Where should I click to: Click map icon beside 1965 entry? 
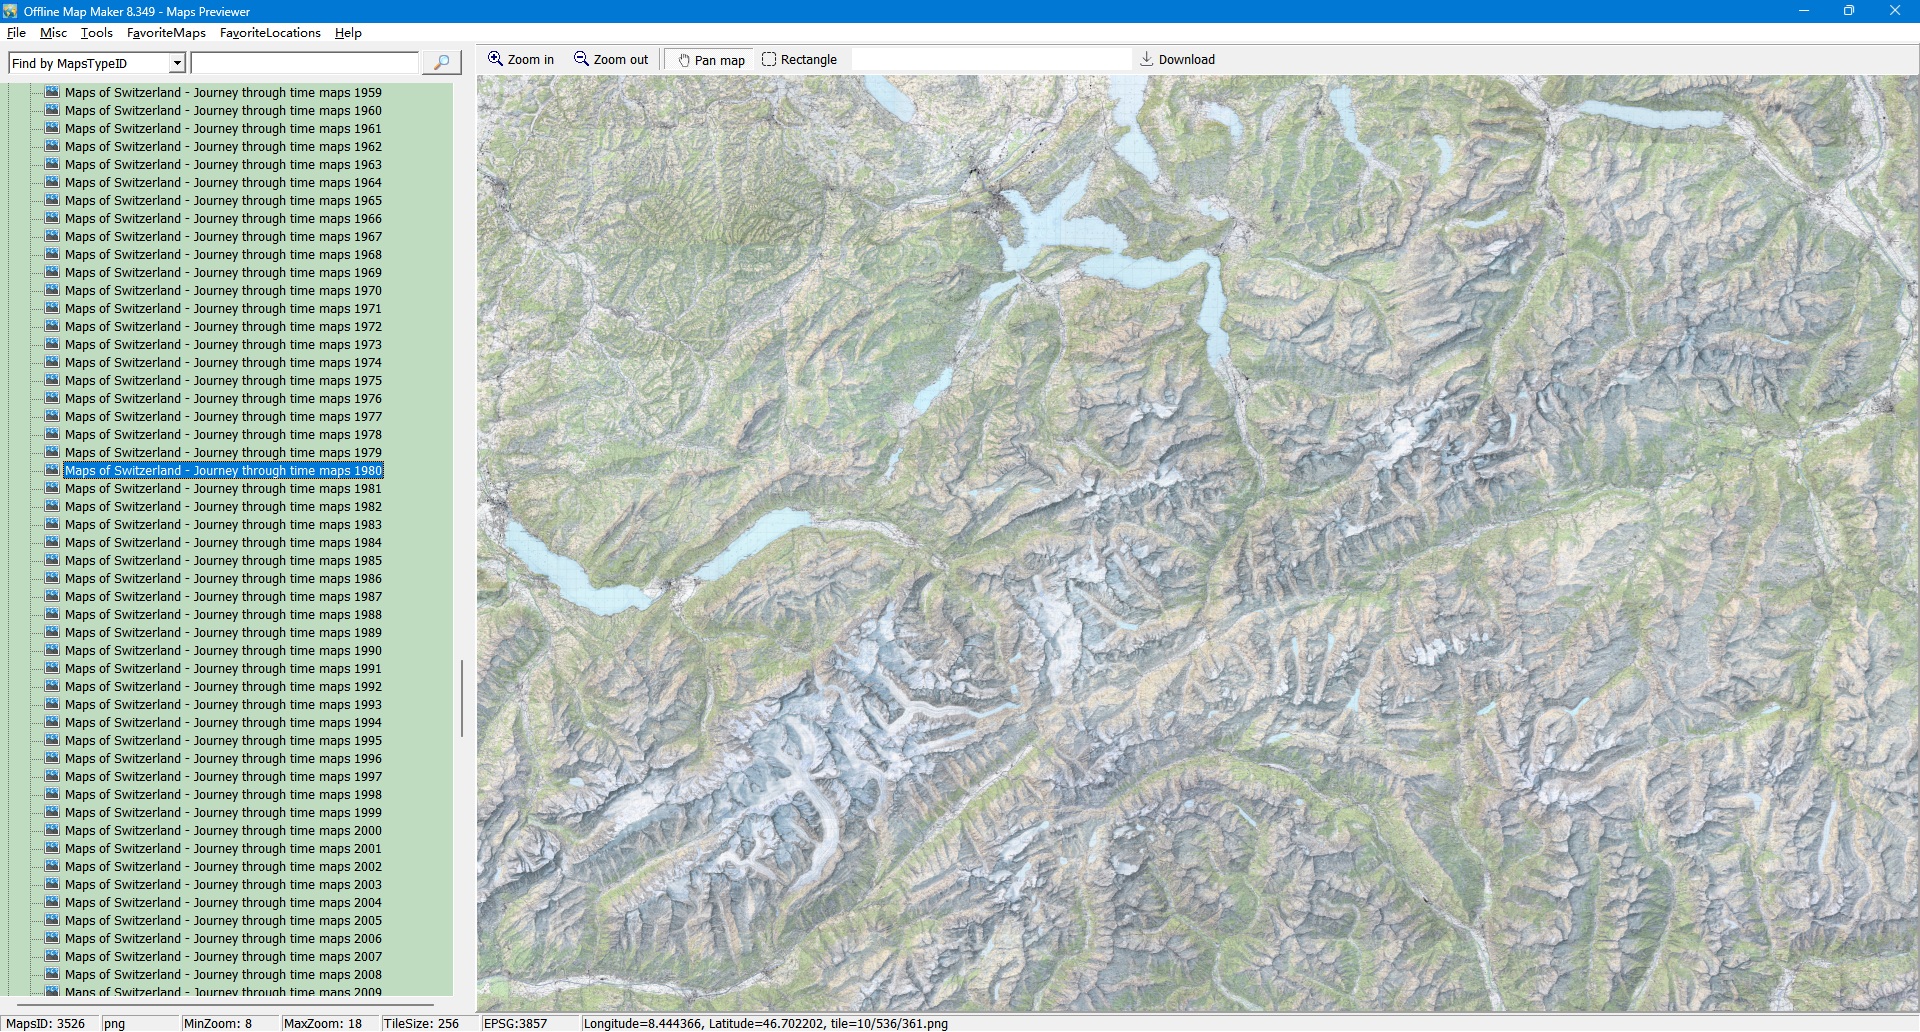point(52,200)
